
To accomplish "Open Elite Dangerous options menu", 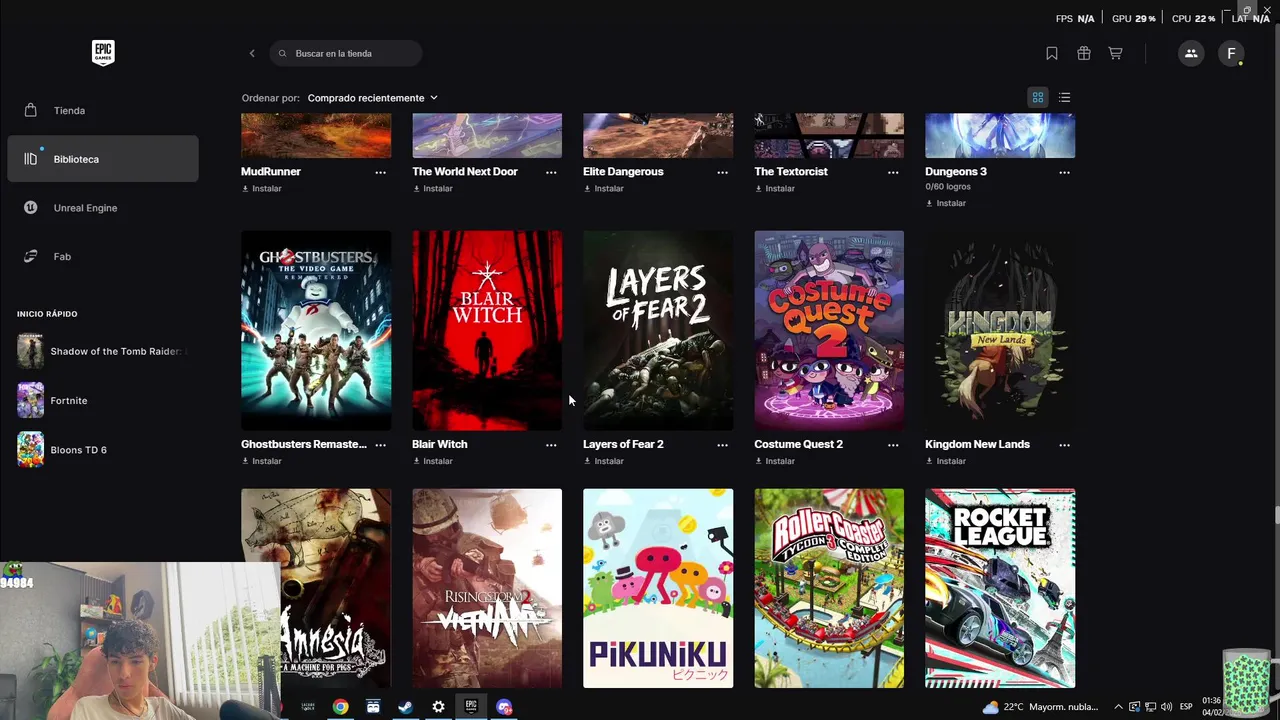I will tap(722, 172).
